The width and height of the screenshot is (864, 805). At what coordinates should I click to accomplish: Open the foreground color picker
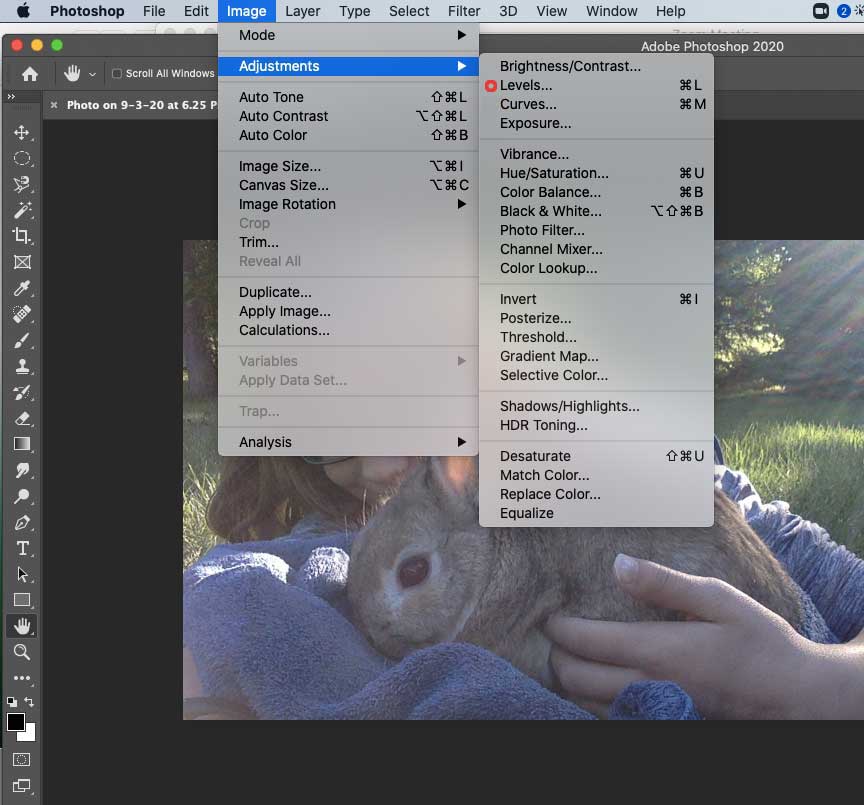coord(15,721)
